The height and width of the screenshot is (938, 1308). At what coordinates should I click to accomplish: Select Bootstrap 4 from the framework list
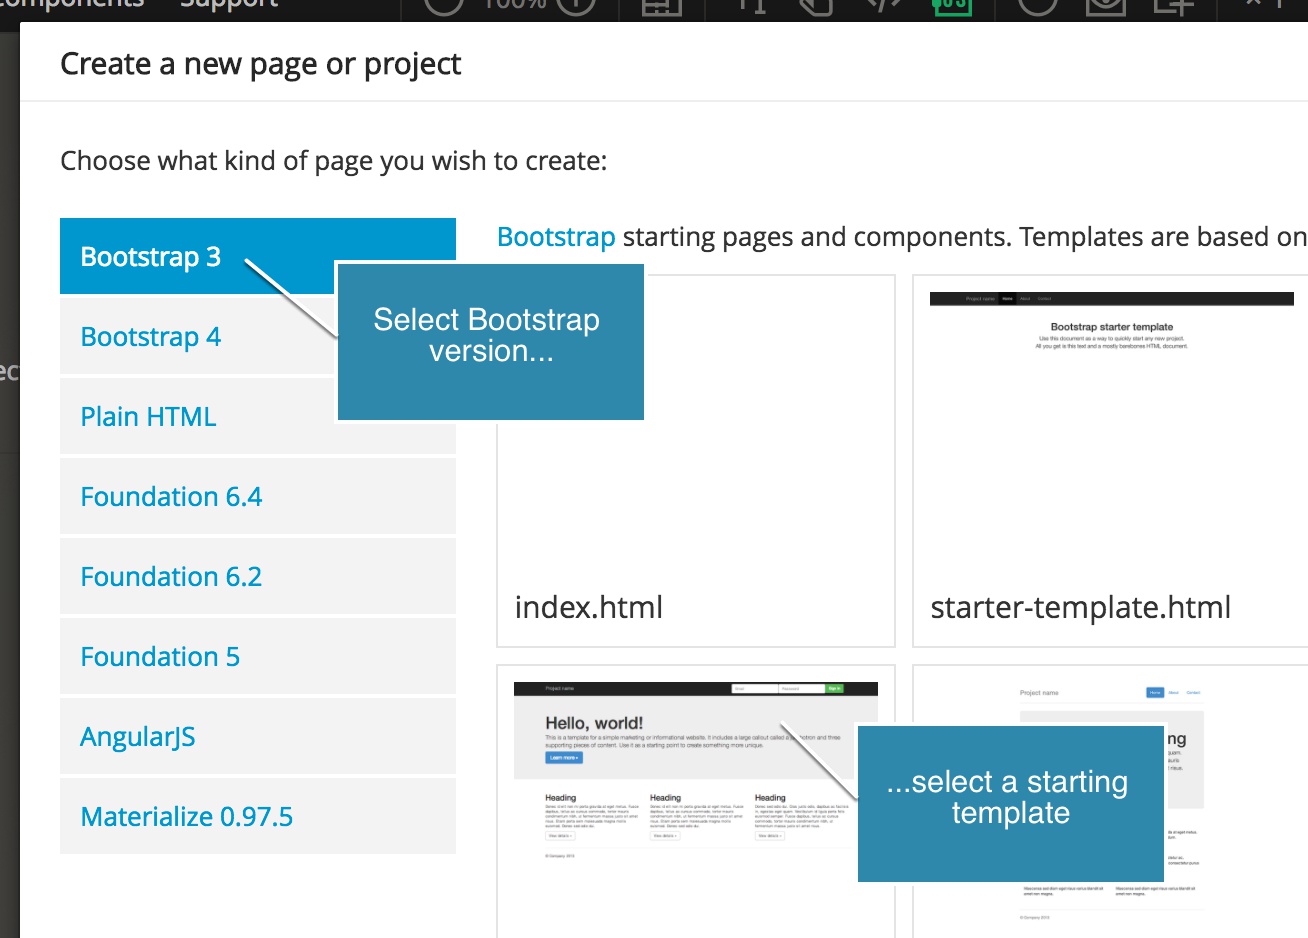pos(150,336)
